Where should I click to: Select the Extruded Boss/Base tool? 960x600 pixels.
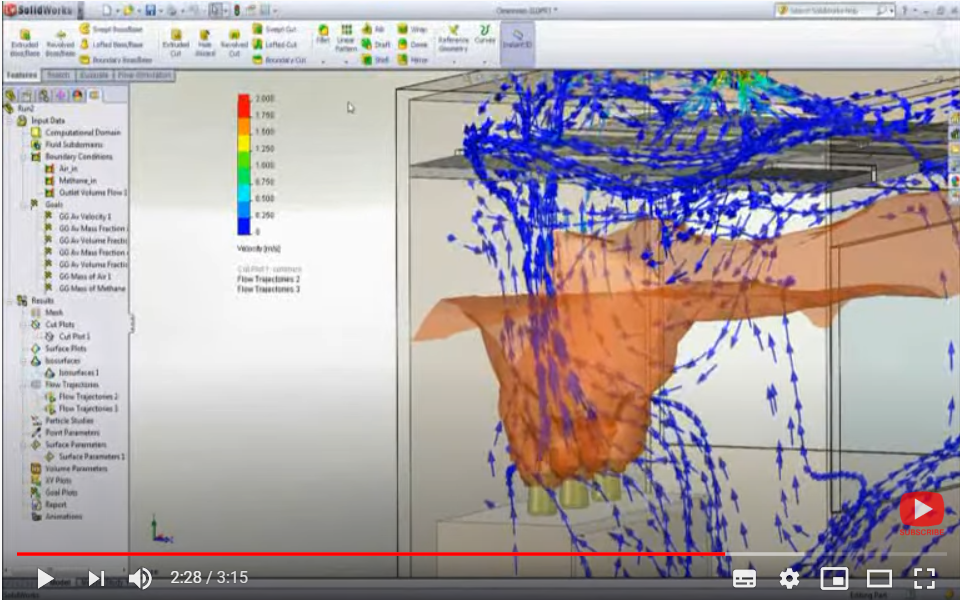(x=24, y=43)
